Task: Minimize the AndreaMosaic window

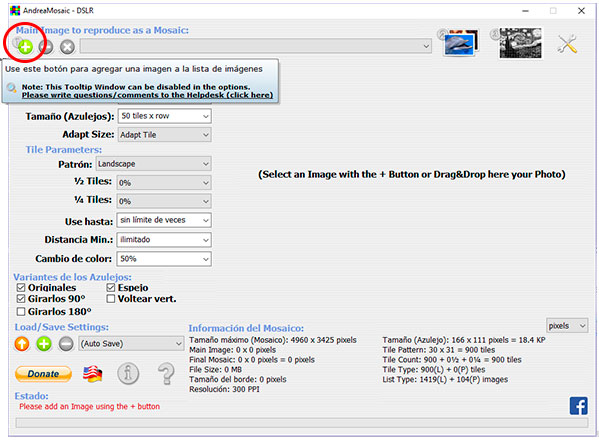Action: [x=526, y=11]
